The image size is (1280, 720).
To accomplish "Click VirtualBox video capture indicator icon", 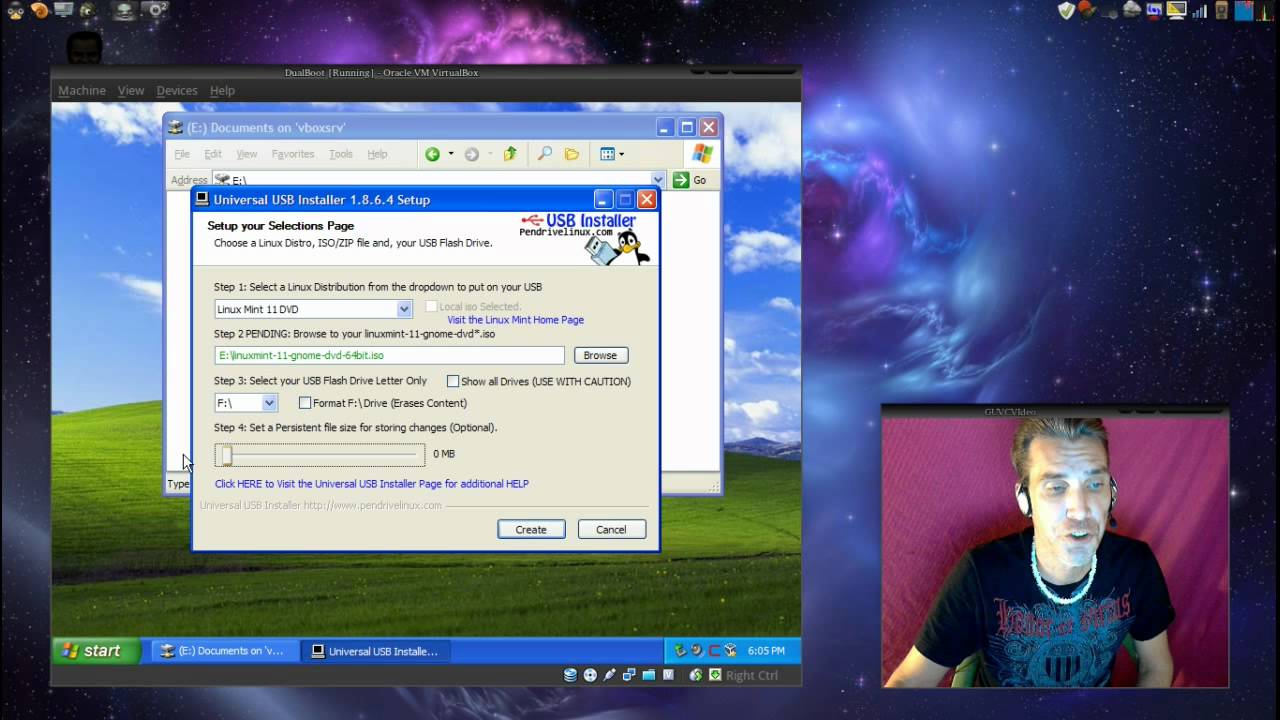I will pyautogui.click(x=668, y=675).
